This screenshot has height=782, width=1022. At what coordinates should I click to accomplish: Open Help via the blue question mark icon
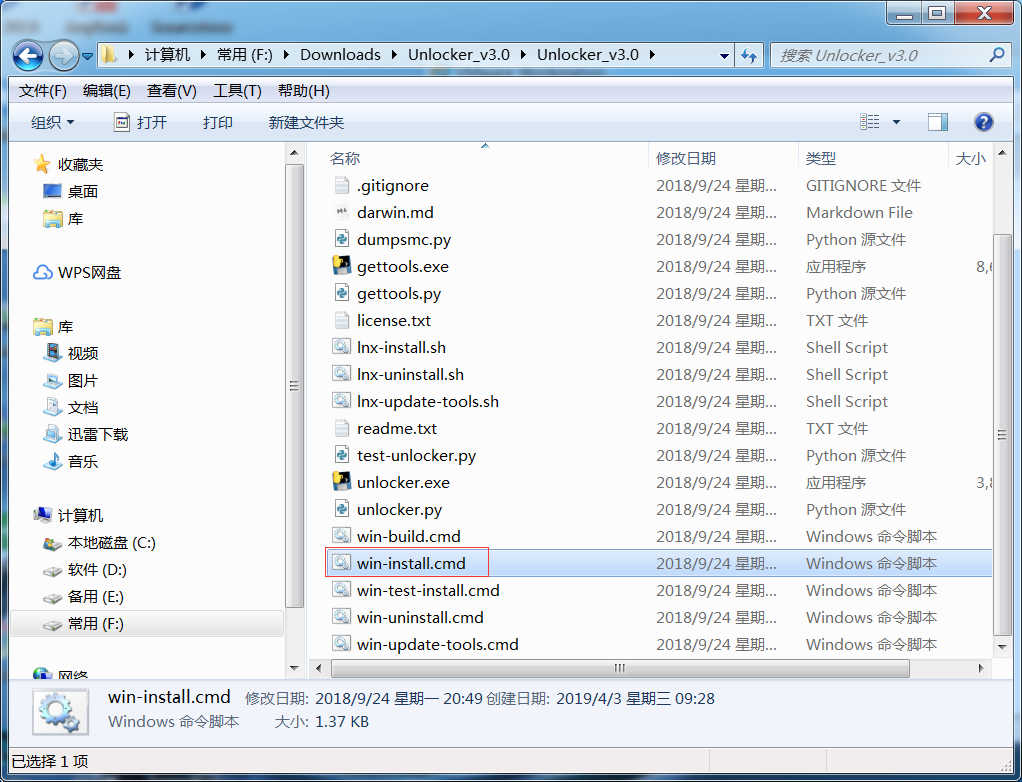coord(984,122)
